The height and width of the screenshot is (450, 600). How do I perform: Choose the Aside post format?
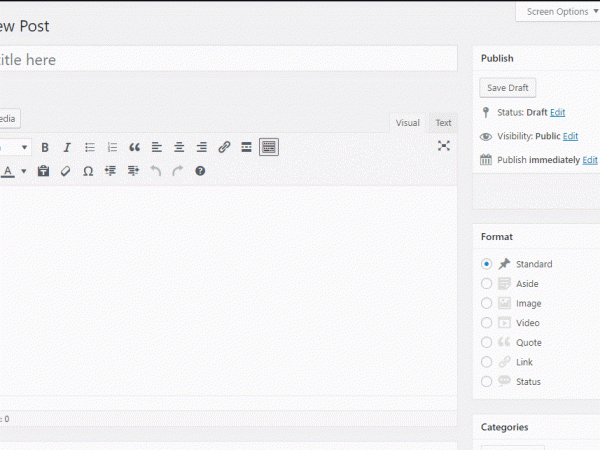[486, 284]
